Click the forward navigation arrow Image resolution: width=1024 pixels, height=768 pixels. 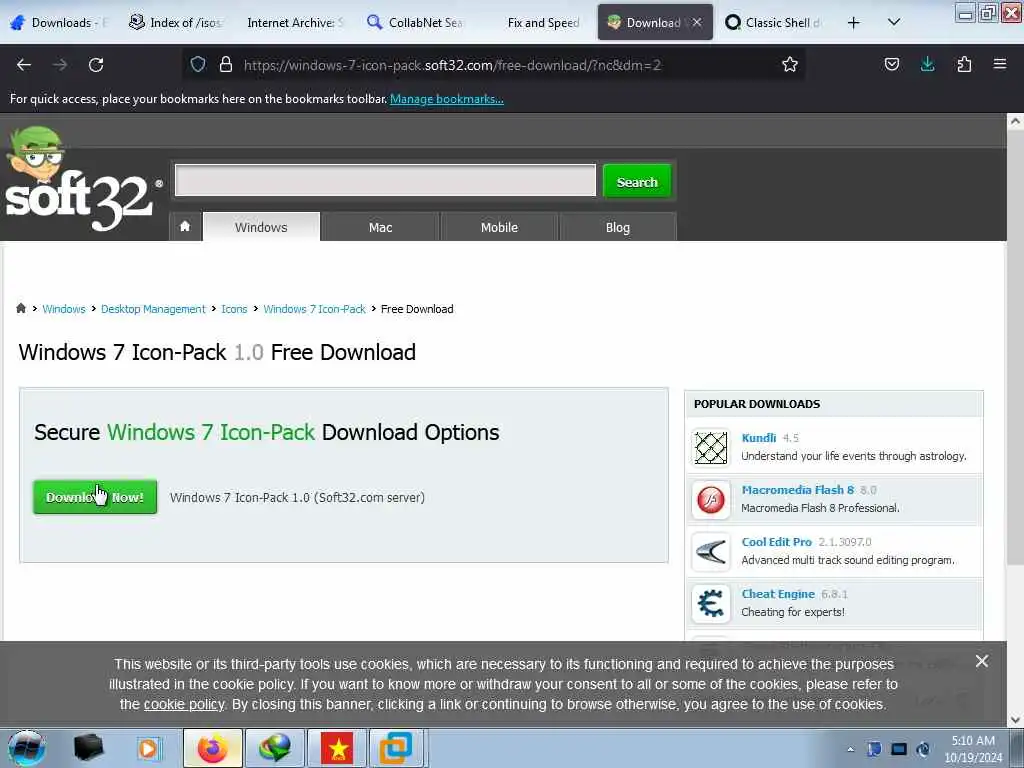point(60,65)
